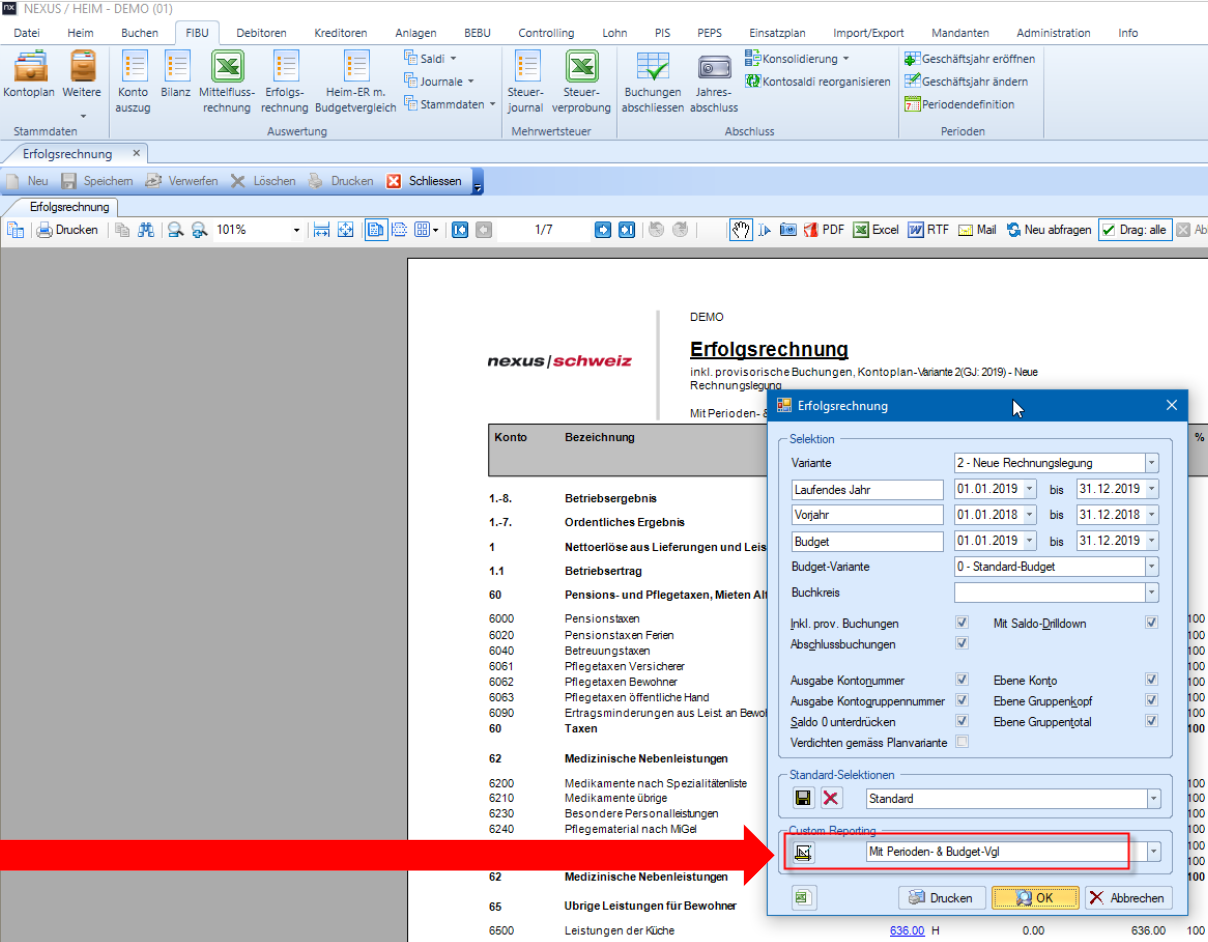Image resolution: width=1208 pixels, height=942 pixels.
Task: Open the Kontoplan icon in ribbon
Action: [x=29, y=70]
